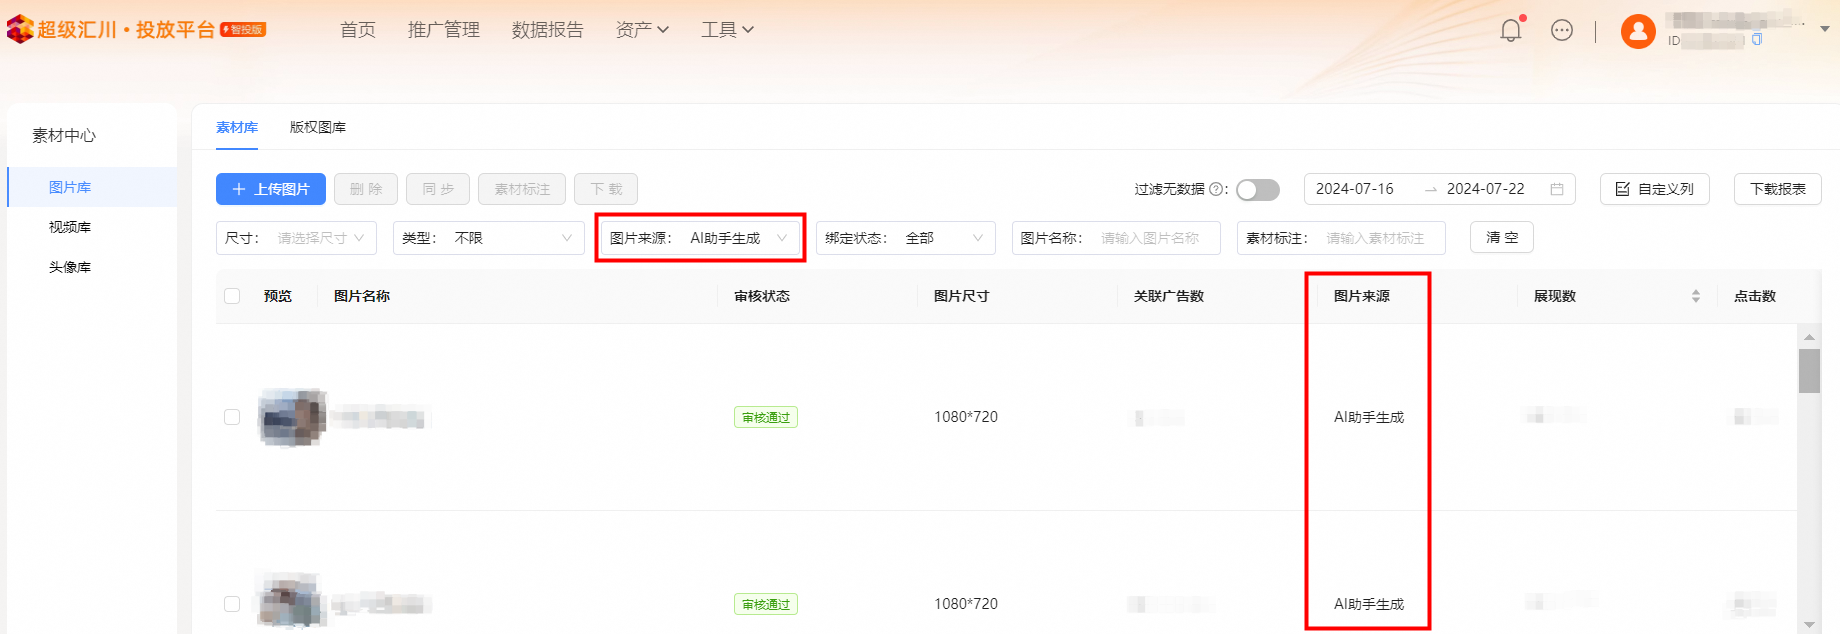The height and width of the screenshot is (634, 1840).
Task: Open the 尺寸 size dropdown
Action: (x=296, y=238)
